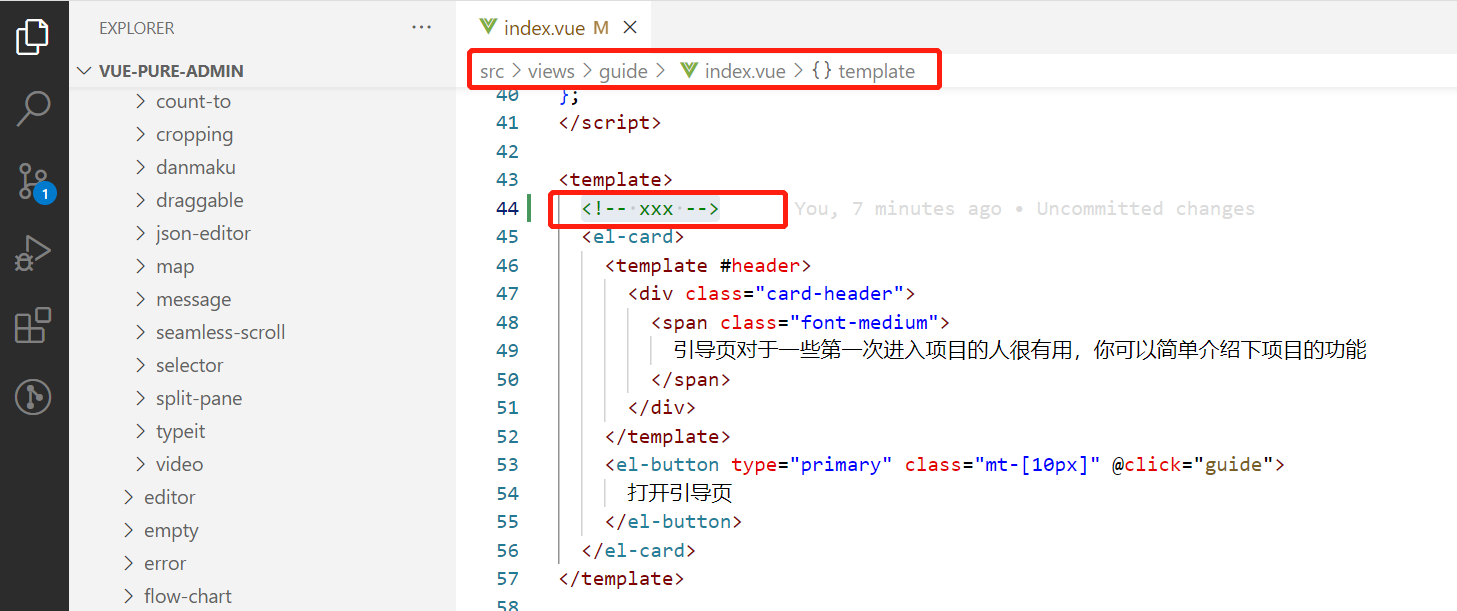Select the editor folder

[169, 497]
